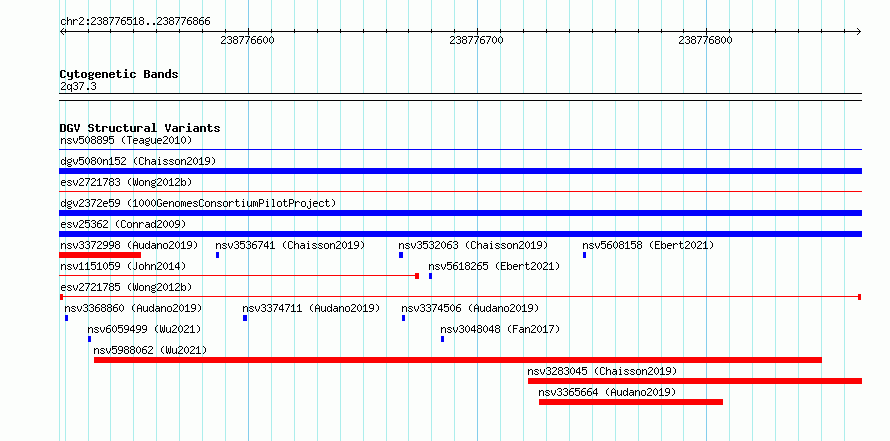The image size is (890, 441).
Task: Open nsv3536741 (Chaisson2019) label
Action: click(290, 245)
